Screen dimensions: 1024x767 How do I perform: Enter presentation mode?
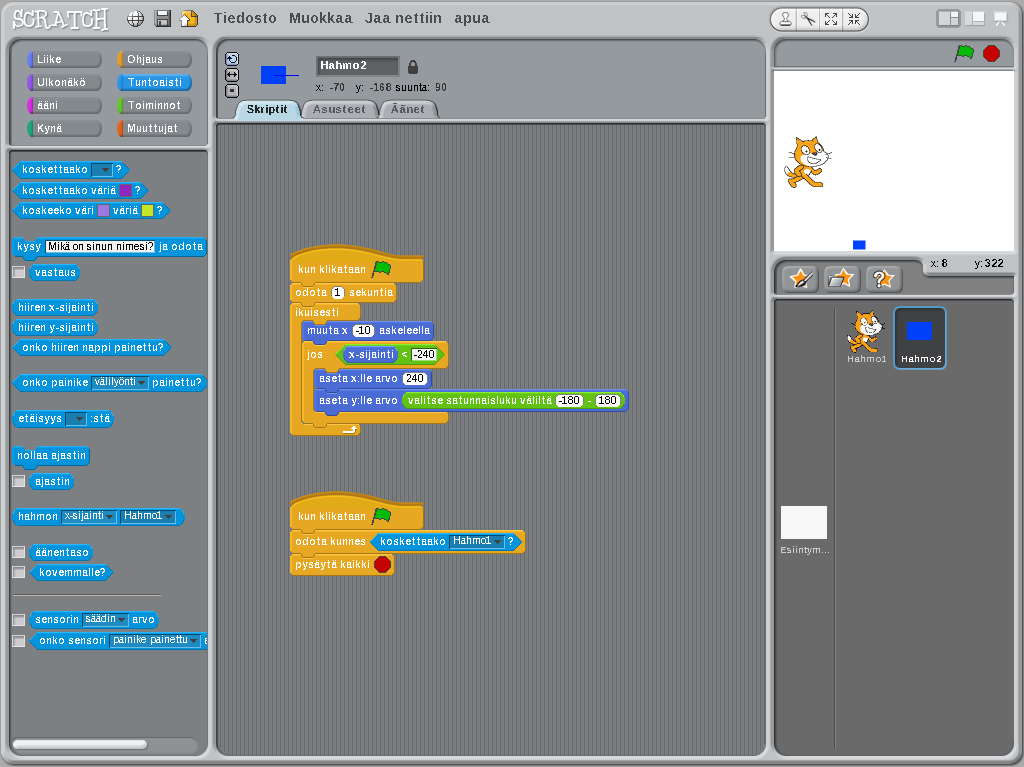(x=1000, y=19)
